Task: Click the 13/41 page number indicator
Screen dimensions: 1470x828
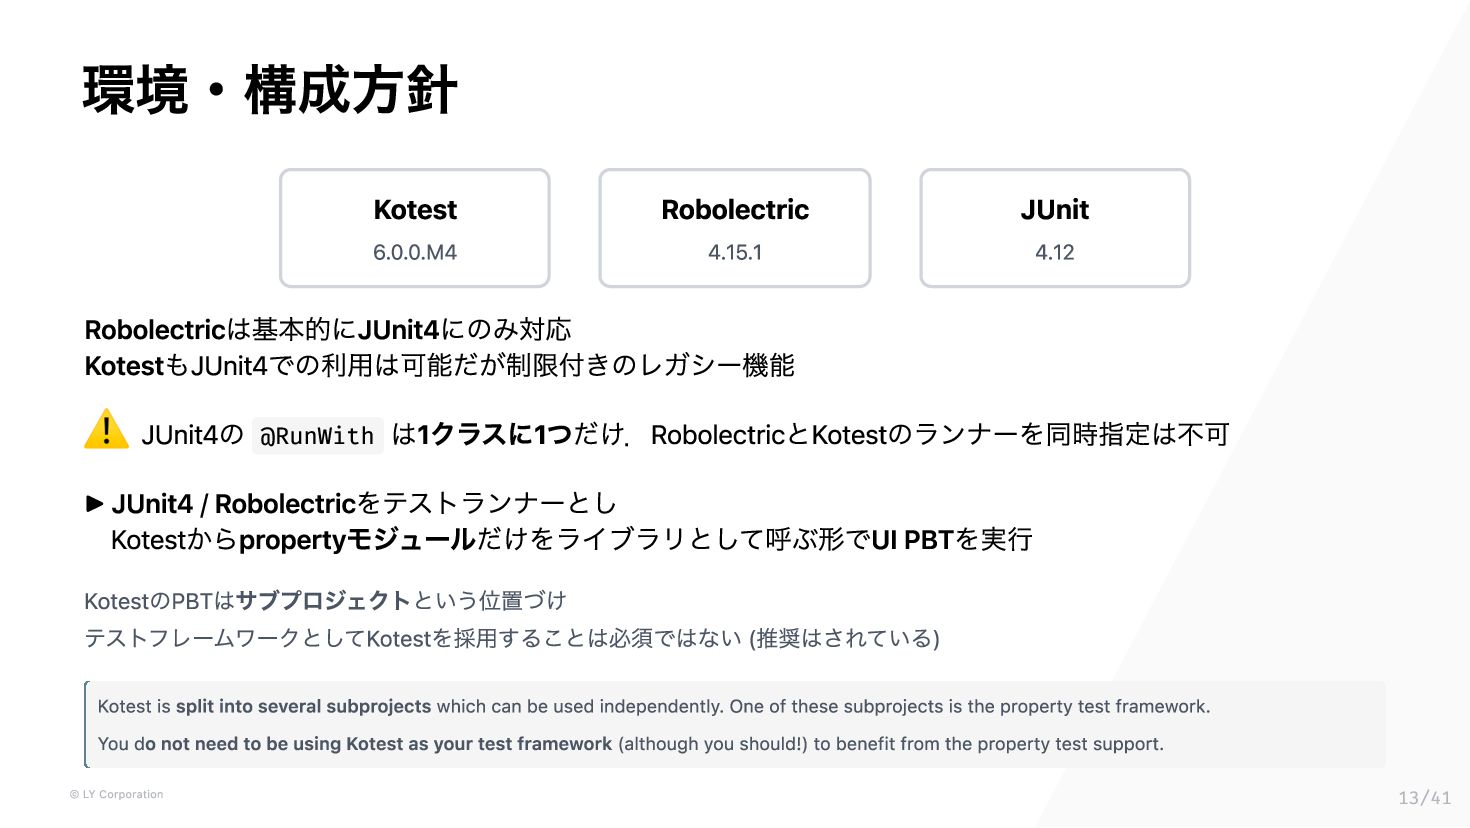Action: click(x=1424, y=797)
